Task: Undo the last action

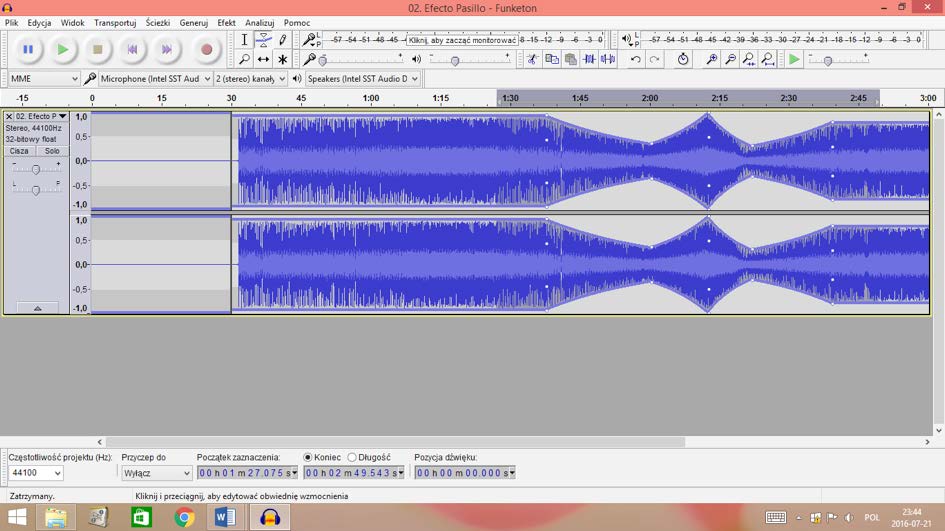Action: point(635,59)
